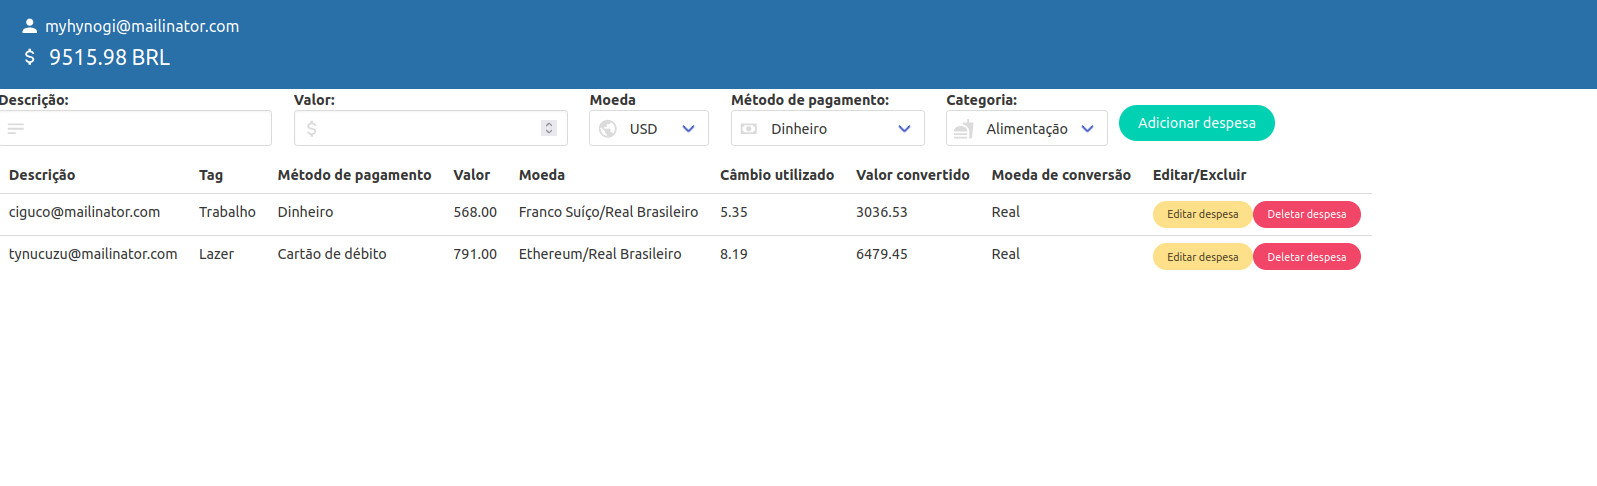The height and width of the screenshot is (486, 1597).
Task: Delete the tynucuzu@mailinator.com expense
Action: (x=1307, y=257)
